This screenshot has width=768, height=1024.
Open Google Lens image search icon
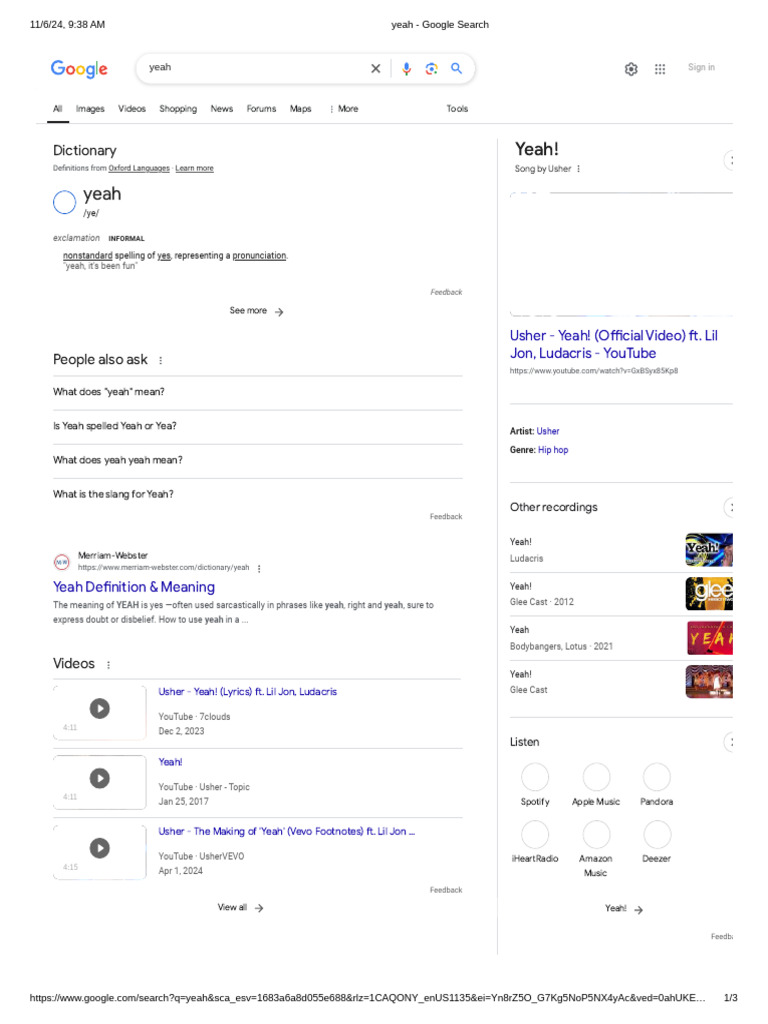(431, 69)
